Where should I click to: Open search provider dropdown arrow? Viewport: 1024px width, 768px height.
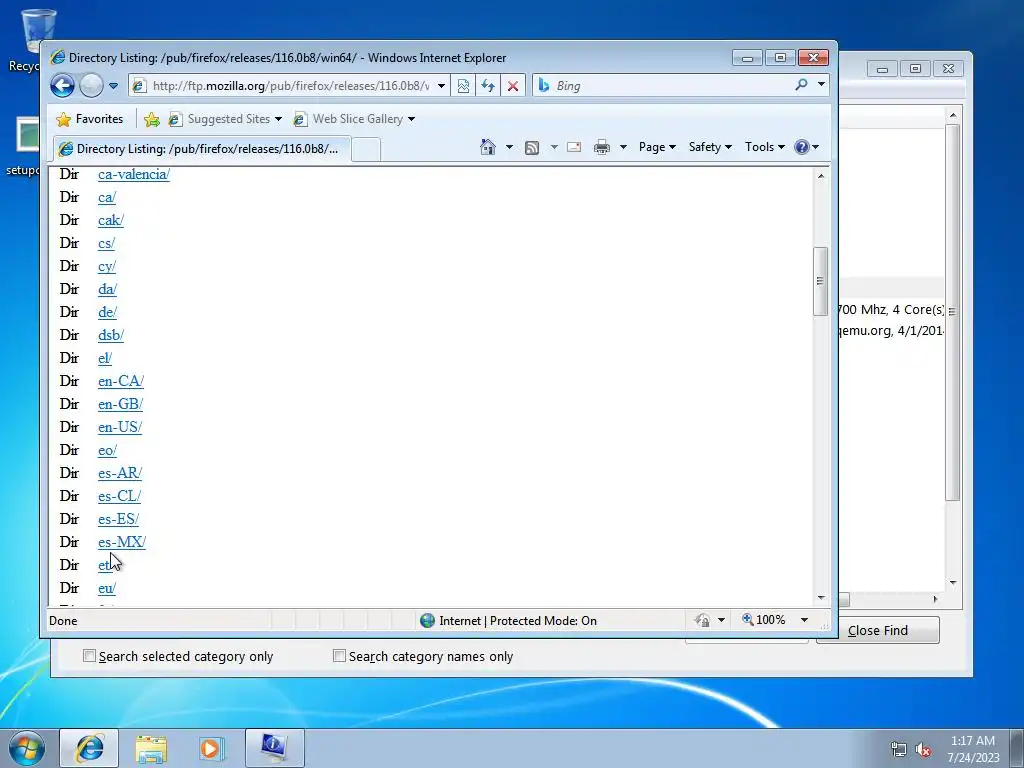tap(821, 85)
